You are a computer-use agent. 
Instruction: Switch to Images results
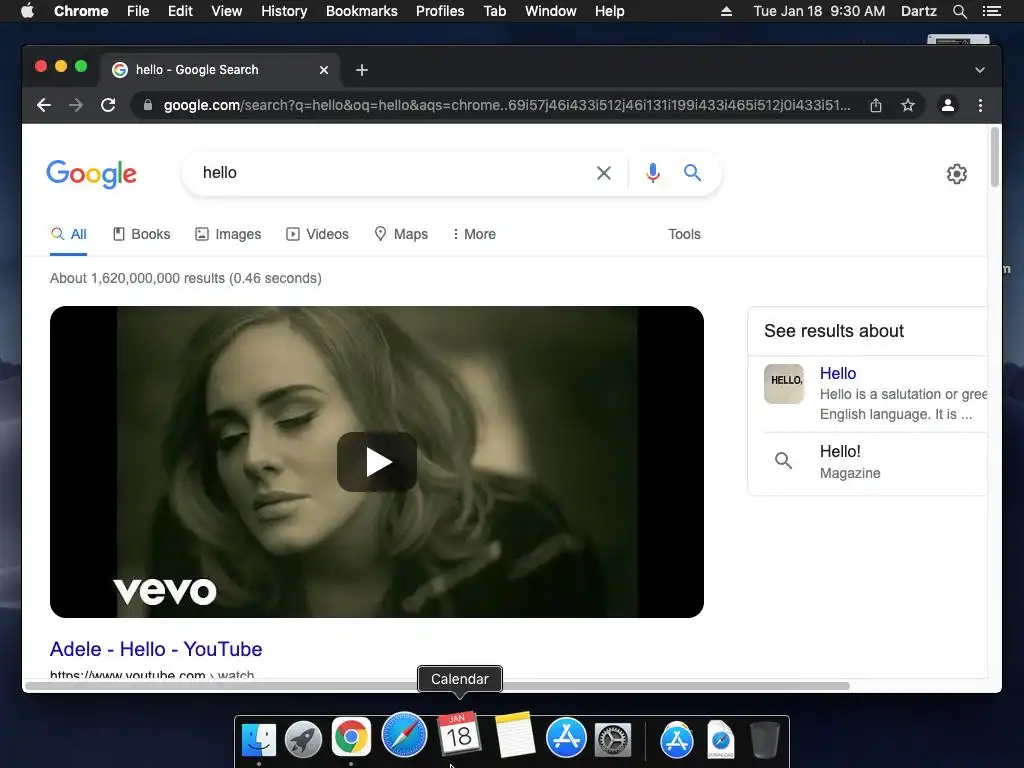click(228, 234)
